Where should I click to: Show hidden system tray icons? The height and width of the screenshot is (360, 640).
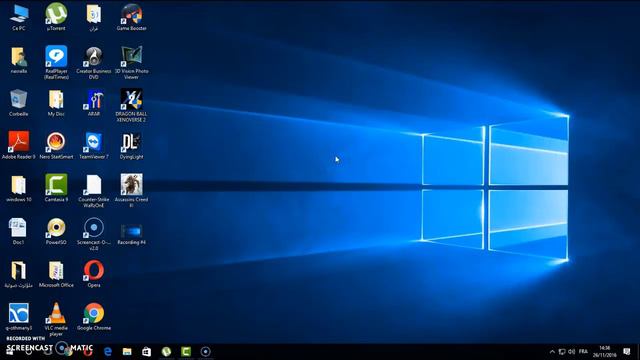[x=552, y=351]
